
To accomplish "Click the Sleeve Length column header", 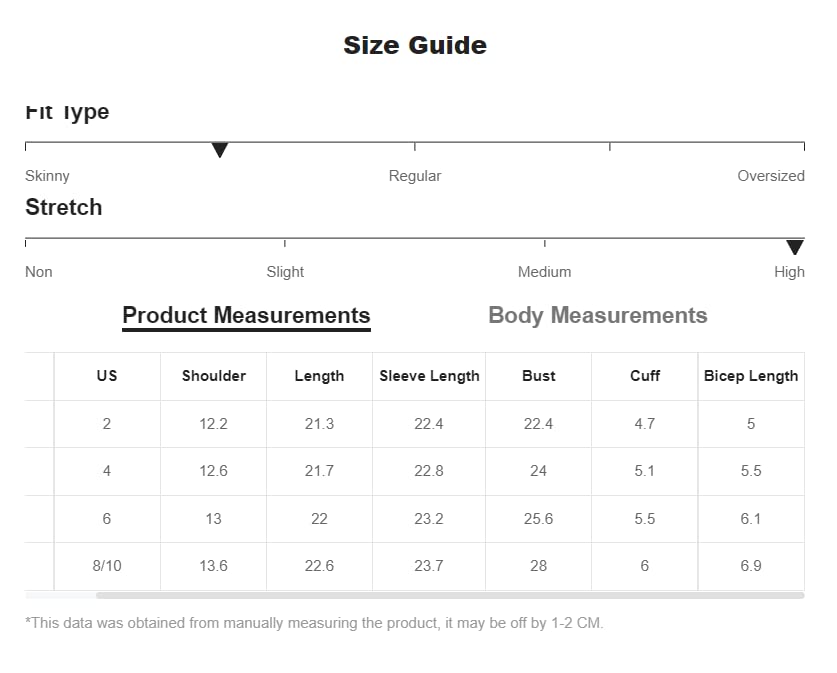I will tap(429, 376).
